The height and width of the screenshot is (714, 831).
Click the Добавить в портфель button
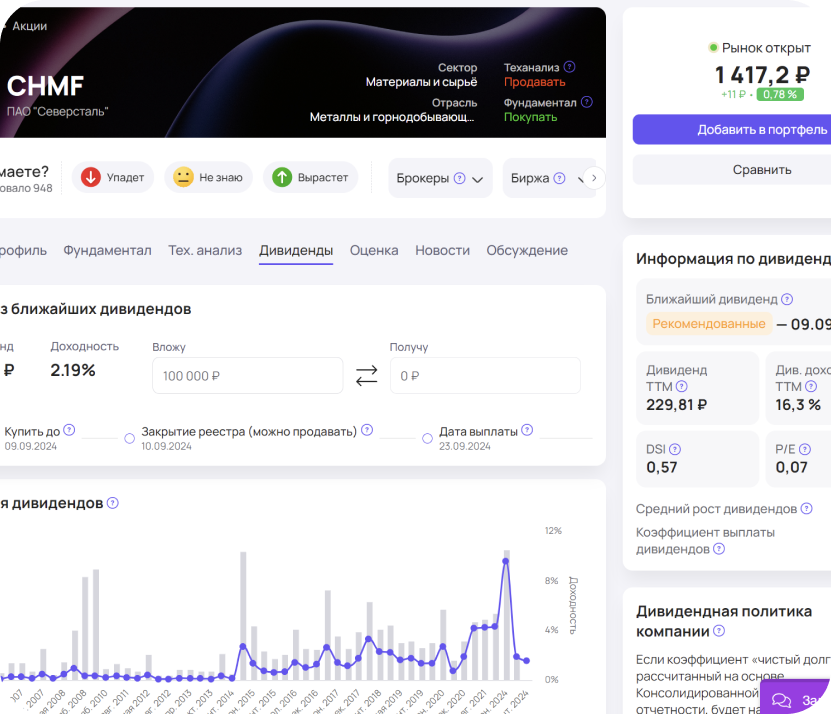pyautogui.click(x=732, y=129)
